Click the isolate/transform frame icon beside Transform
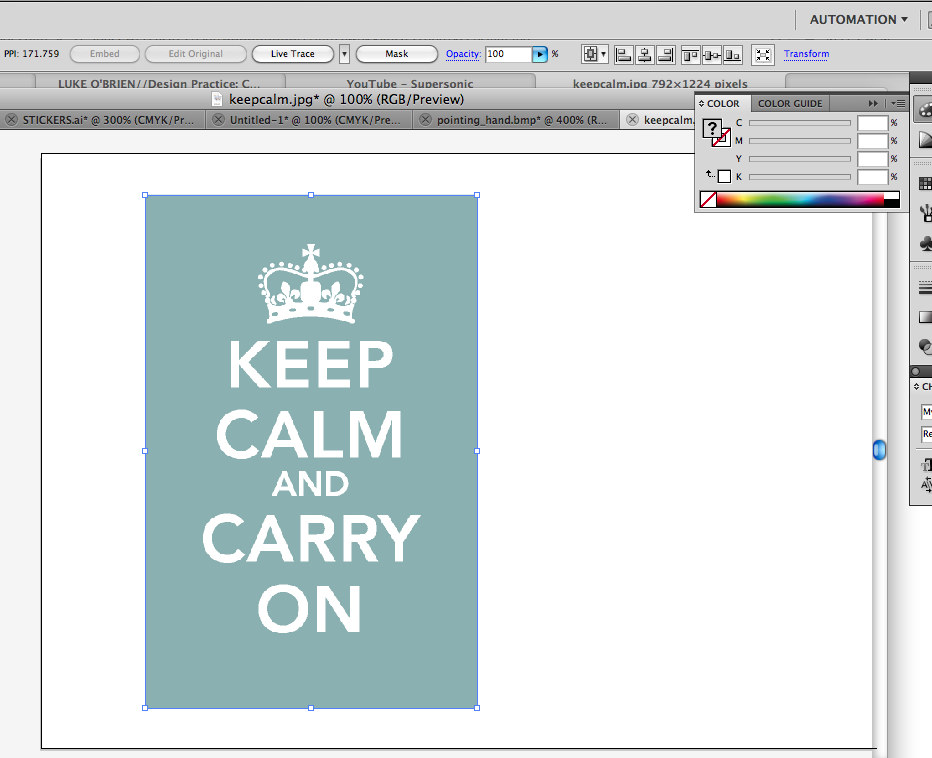932x758 pixels. [x=763, y=55]
